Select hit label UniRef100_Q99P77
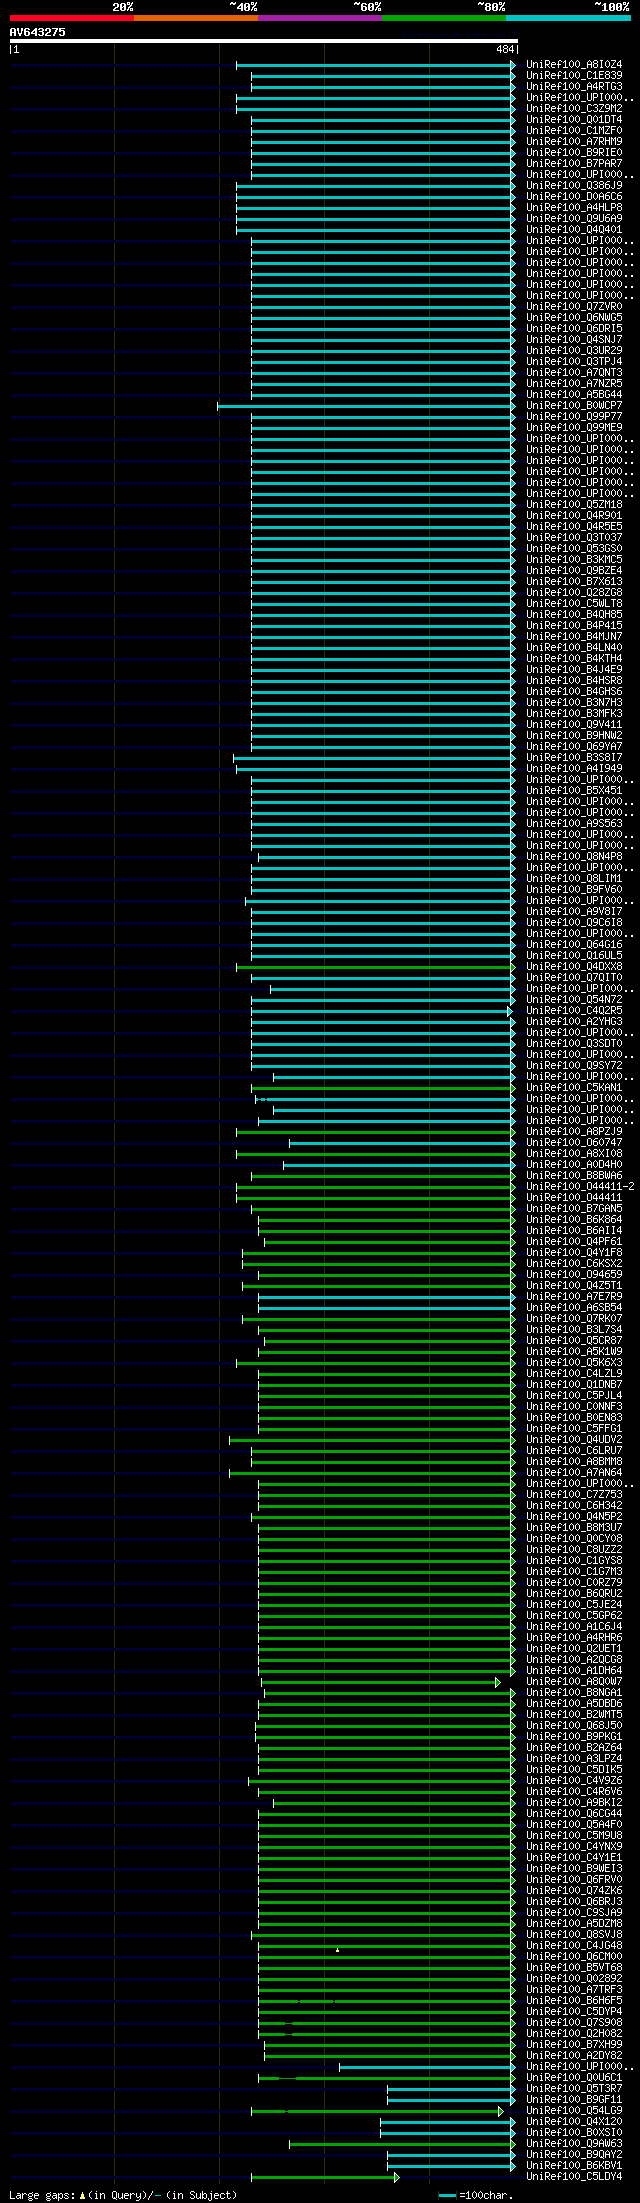The height and width of the screenshot is (2203, 640). pos(574,416)
